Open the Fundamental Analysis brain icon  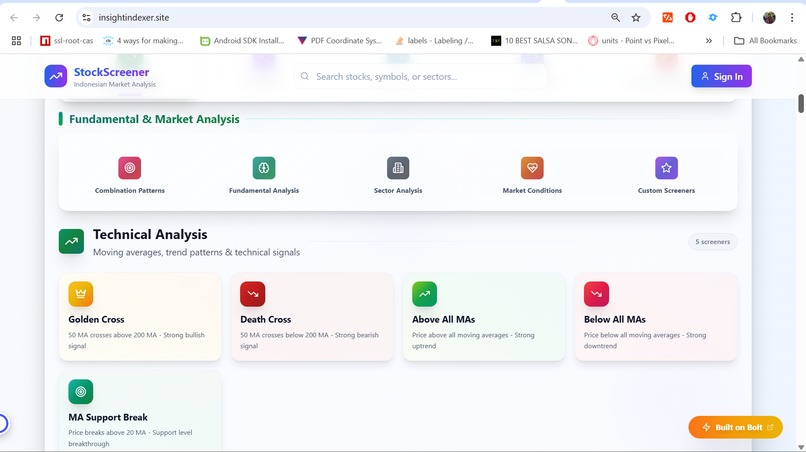point(264,168)
